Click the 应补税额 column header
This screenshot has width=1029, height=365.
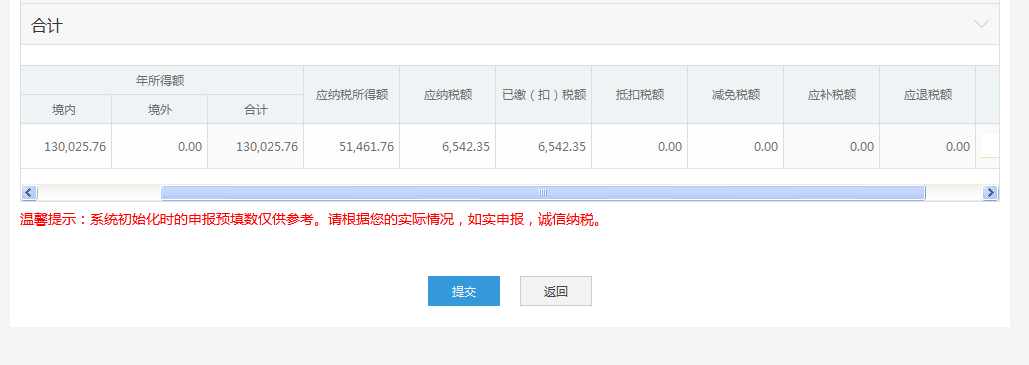[831, 95]
